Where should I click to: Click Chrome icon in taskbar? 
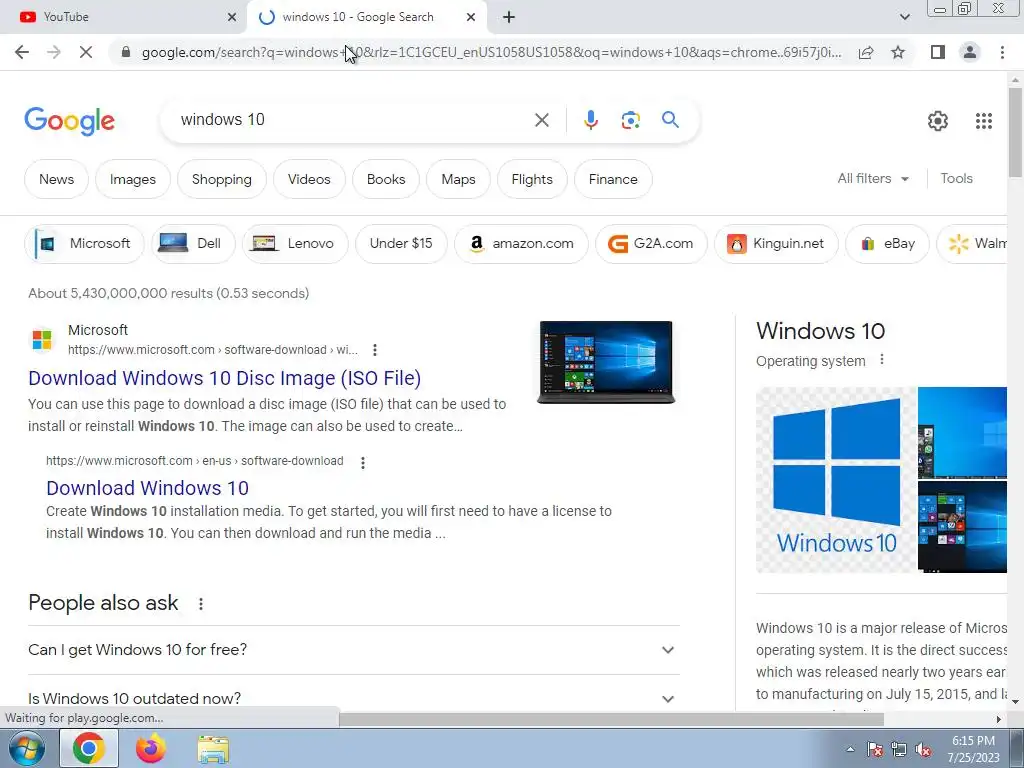click(89, 748)
